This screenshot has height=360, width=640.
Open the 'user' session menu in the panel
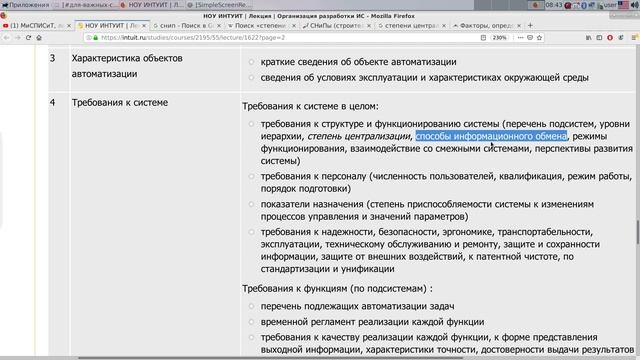click(x=610, y=5)
